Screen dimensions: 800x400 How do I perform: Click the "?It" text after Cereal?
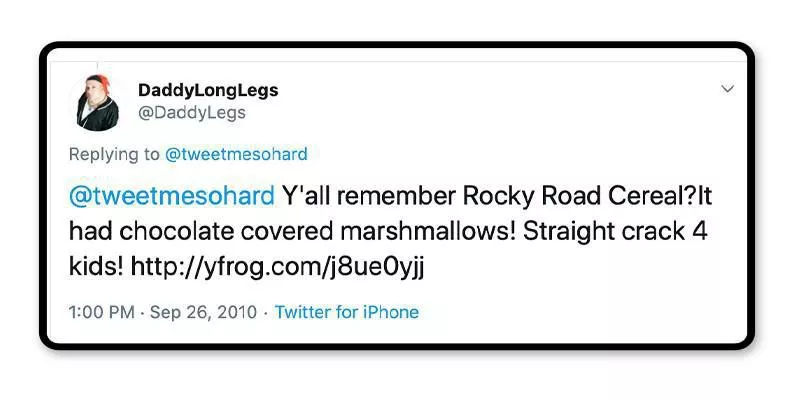pos(698,194)
